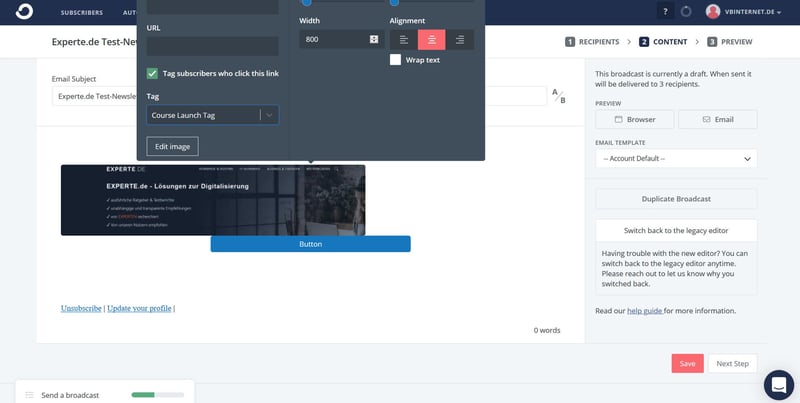Select the Experte.de banner image
Viewport: 800px width, 403px height.
coord(213,200)
